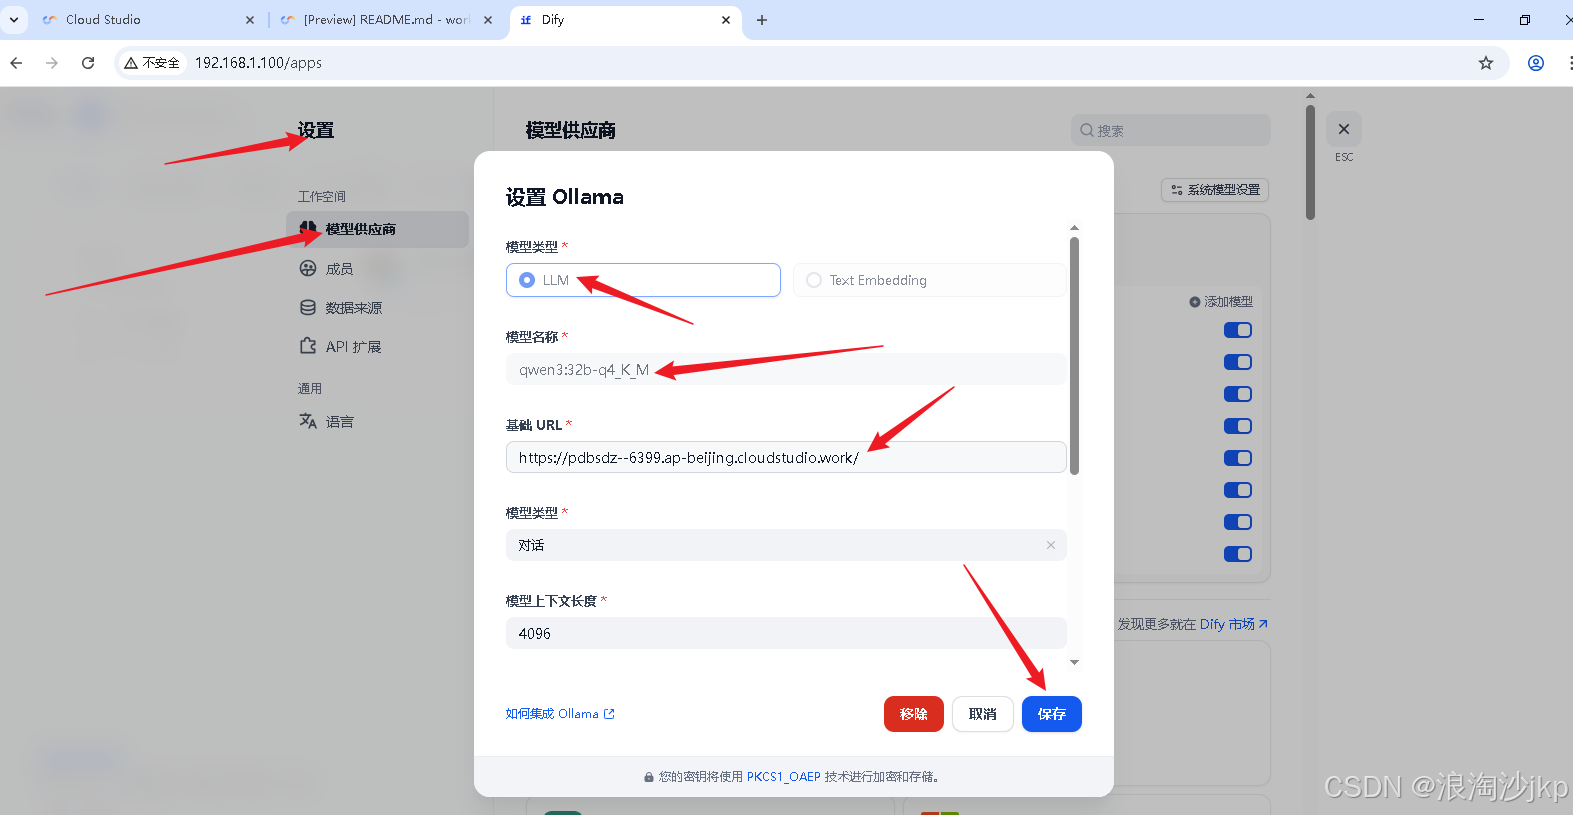Click the API 扩展 puzzle icon
The image size is (1573, 815).
click(308, 346)
